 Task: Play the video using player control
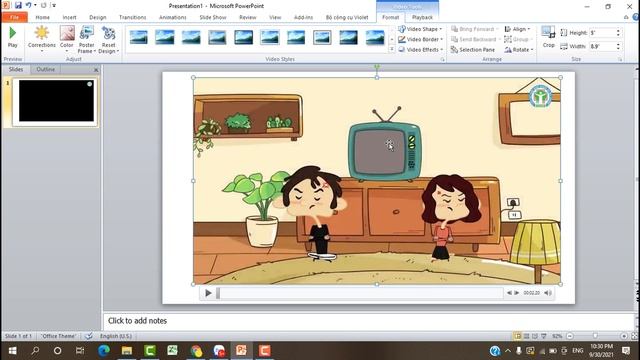pos(208,293)
